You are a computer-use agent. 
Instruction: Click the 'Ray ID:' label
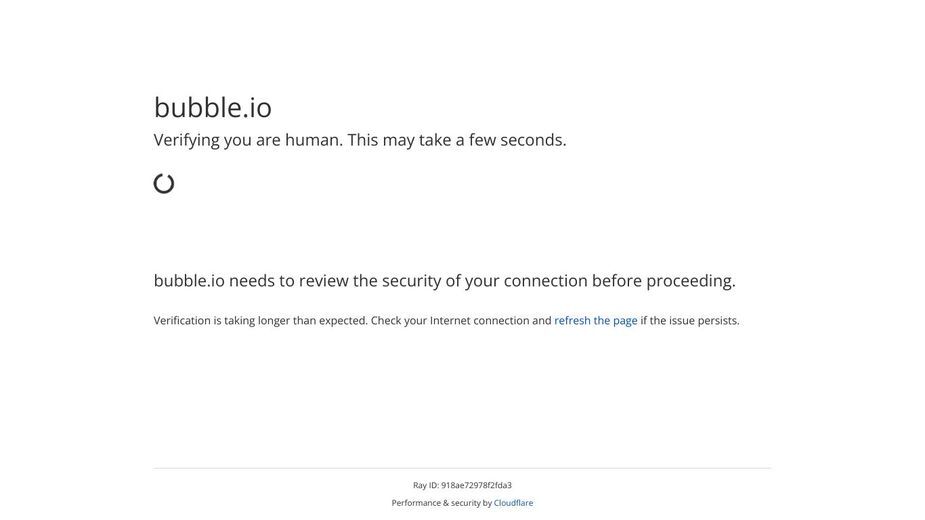coord(426,485)
